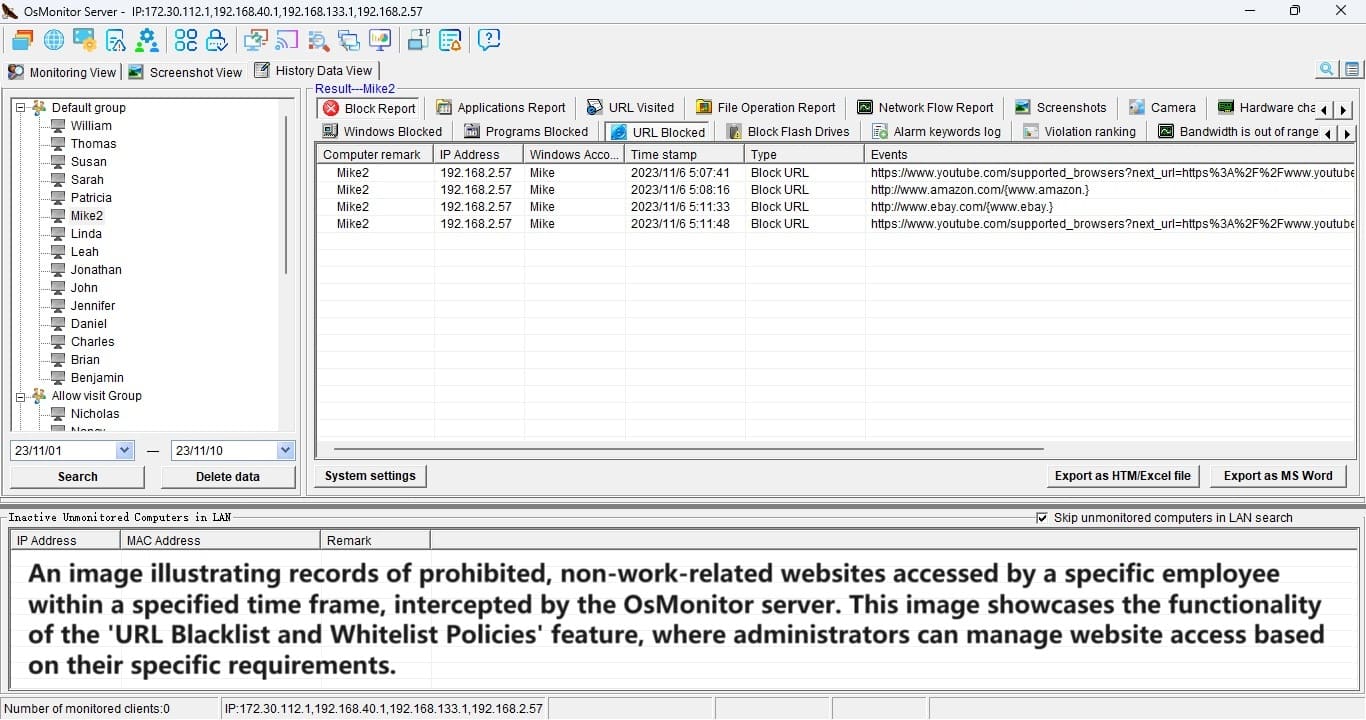The image size is (1366, 720).
Task: Click Export as MS Word button
Action: pyautogui.click(x=1278, y=476)
